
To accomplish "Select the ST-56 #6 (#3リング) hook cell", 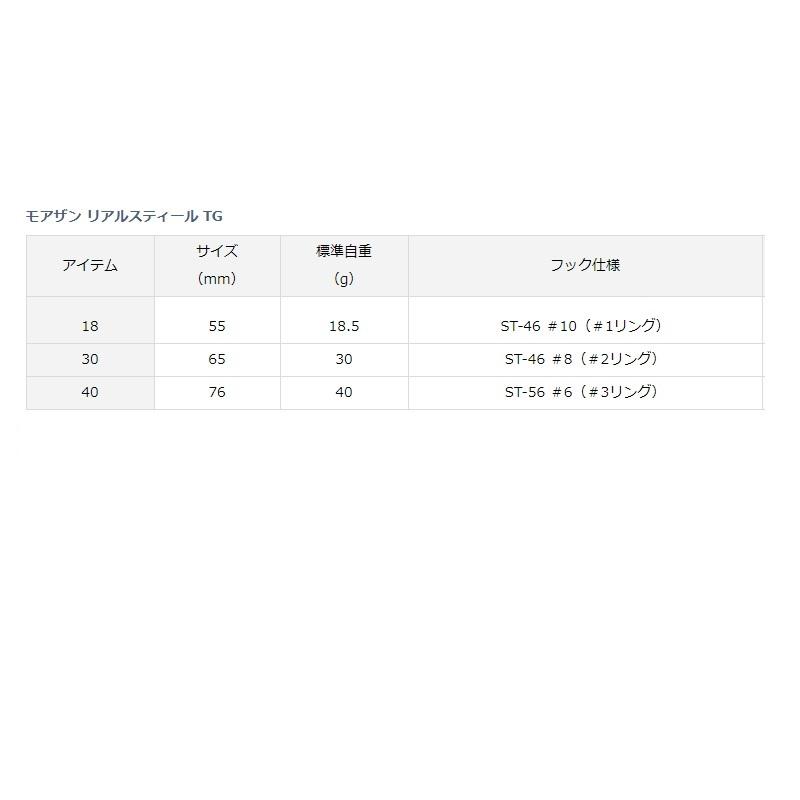I will 581,393.
